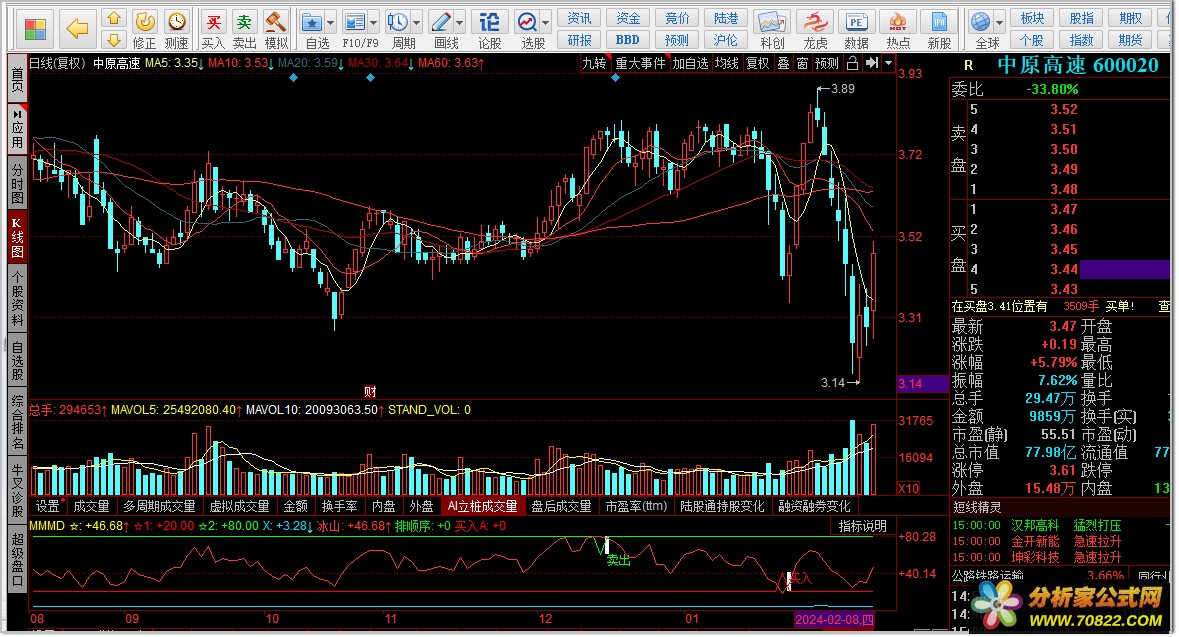Click the 设置 settings button
Viewport: 1179px width, 637px height.
point(47,506)
